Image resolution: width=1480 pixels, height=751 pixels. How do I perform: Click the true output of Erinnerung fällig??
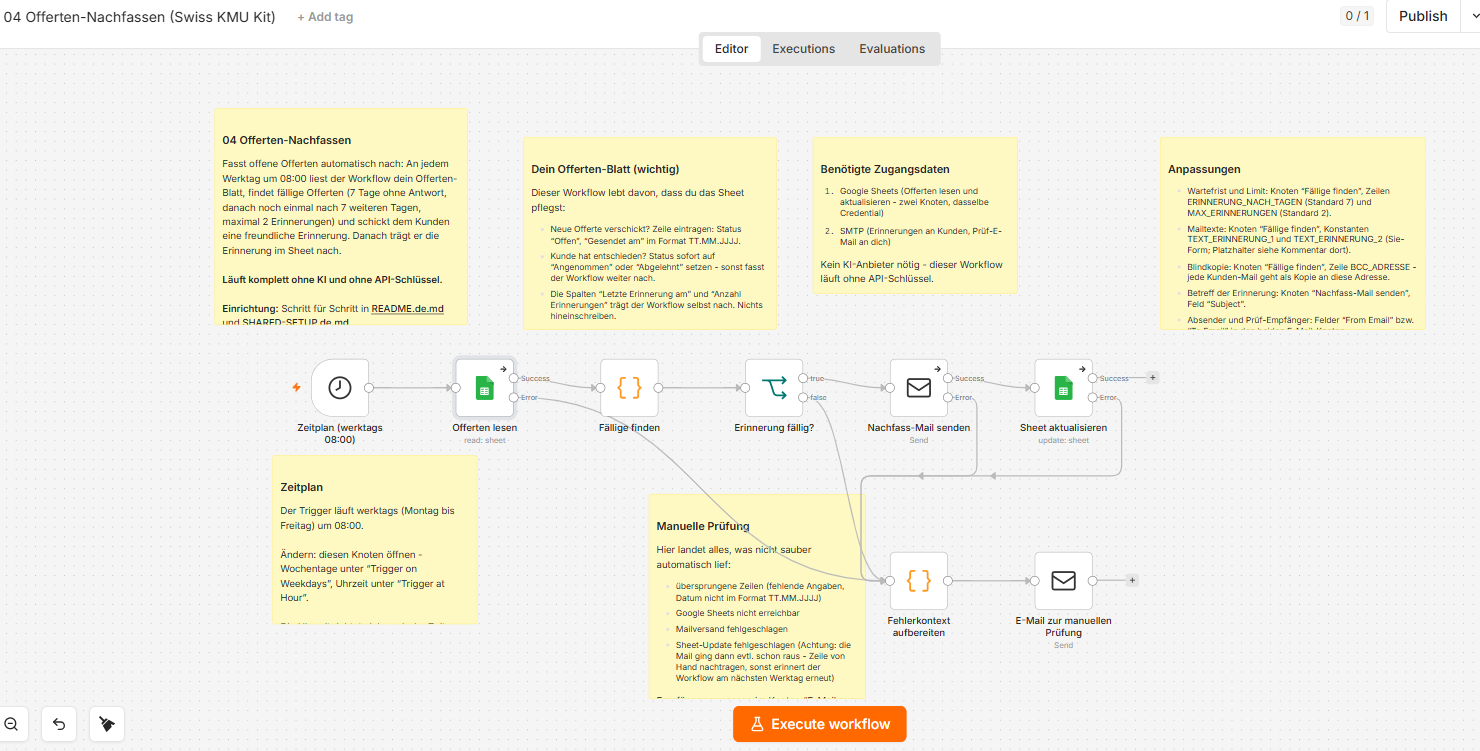[803, 378]
